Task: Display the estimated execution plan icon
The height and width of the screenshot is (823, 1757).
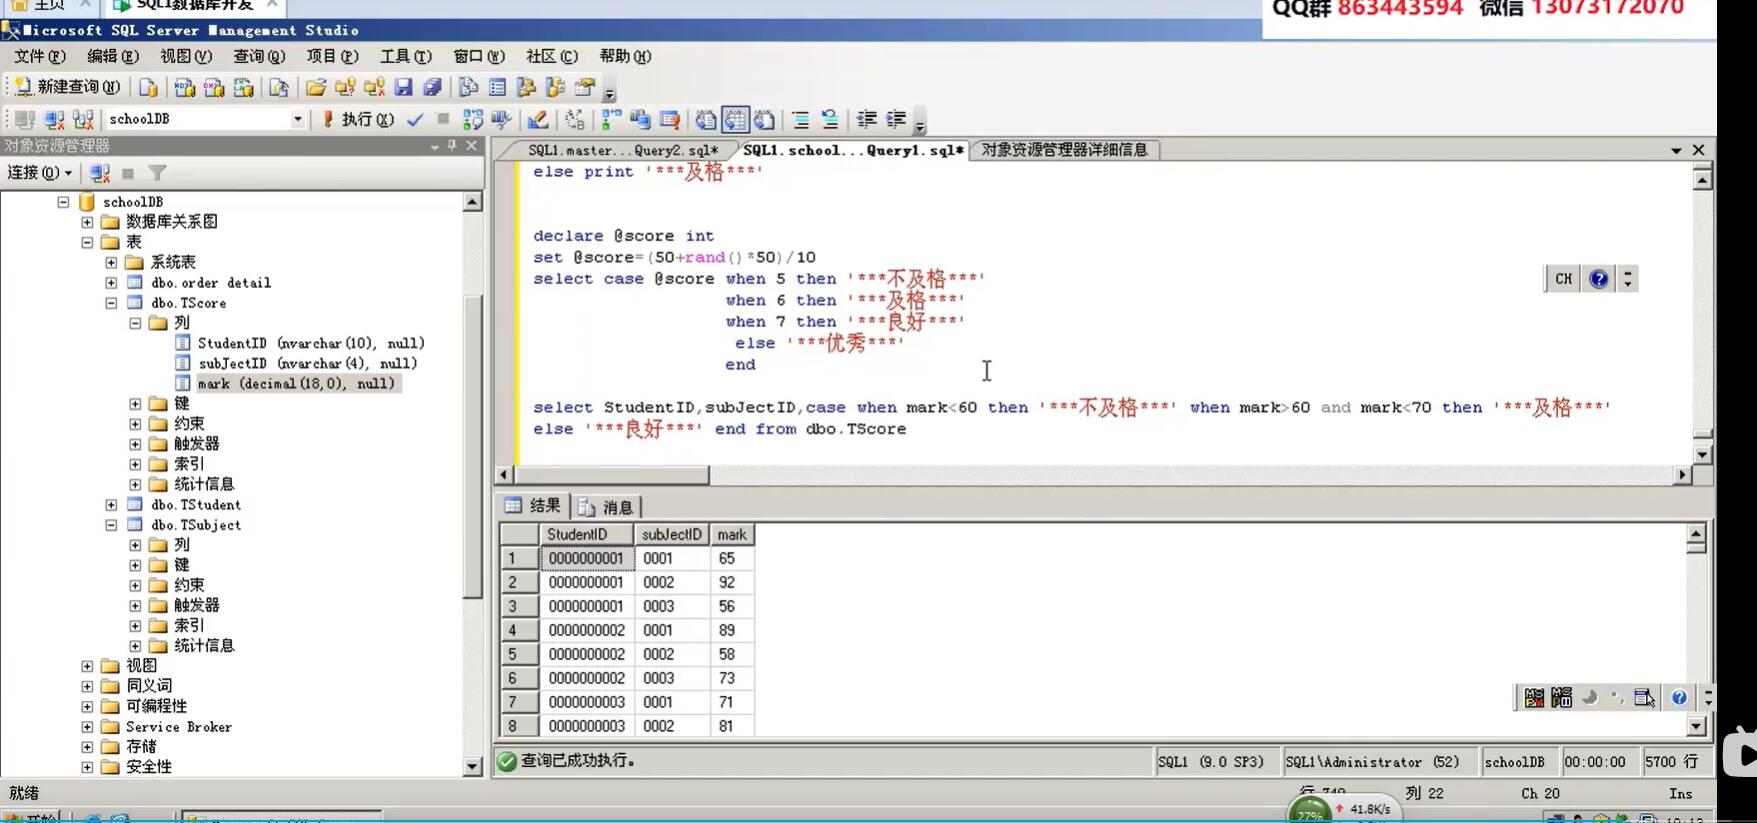Action: coord(473,119)
